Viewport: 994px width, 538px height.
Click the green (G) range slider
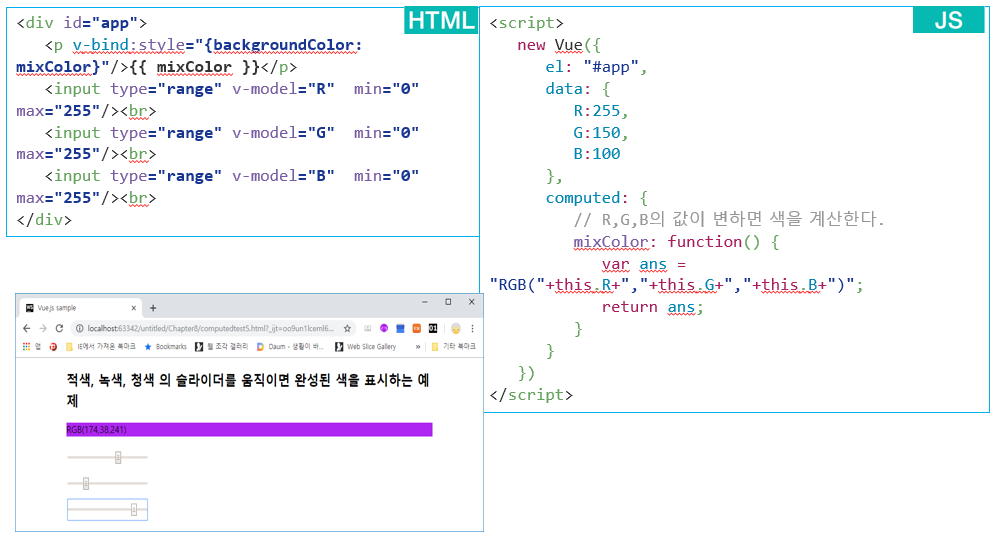coord(107,484)
